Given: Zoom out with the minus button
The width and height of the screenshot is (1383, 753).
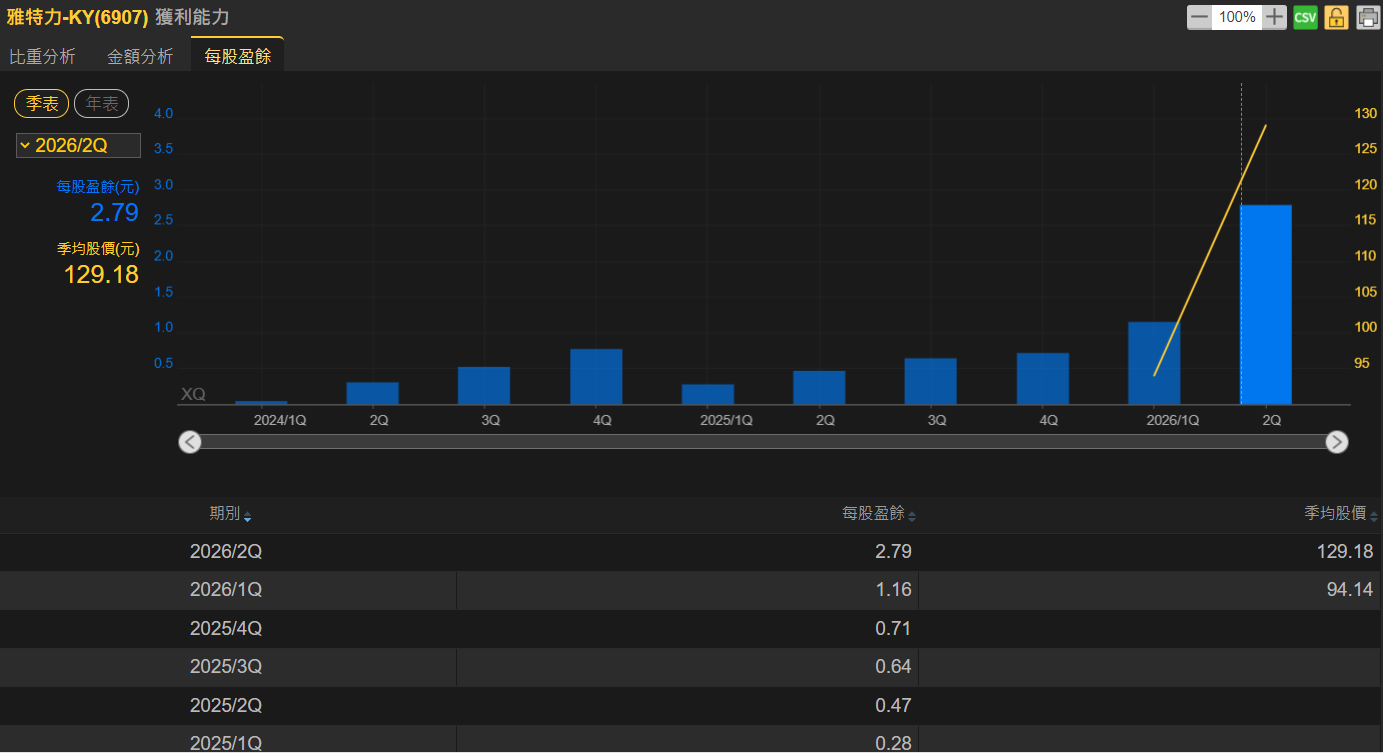Looking at the screenshot, I should 1199,17.
